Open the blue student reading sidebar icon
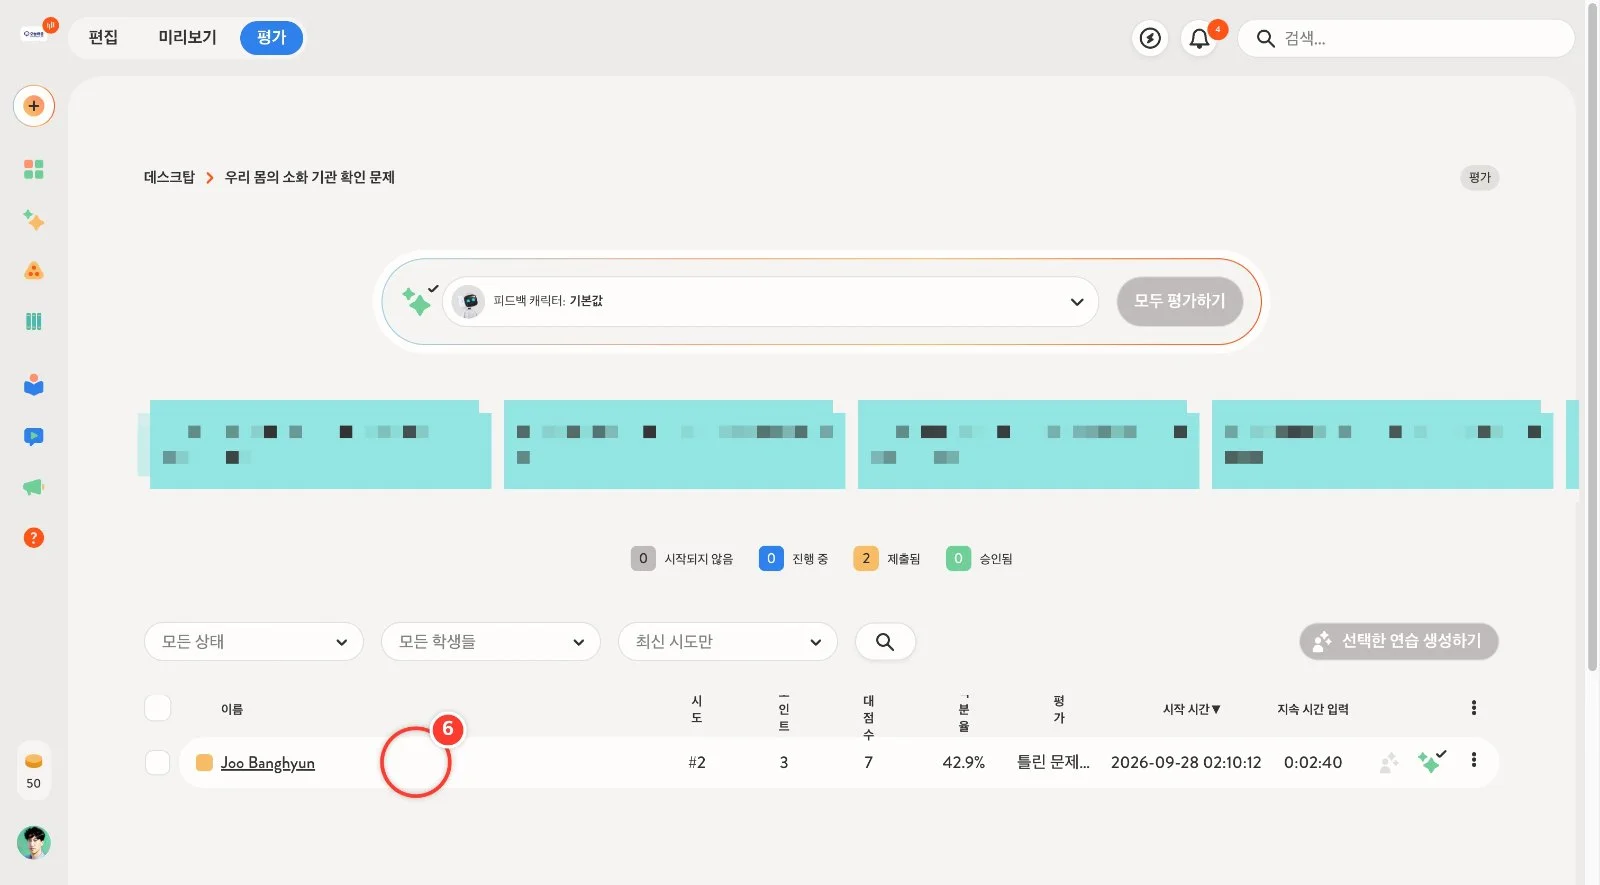Screen dimensions: 1600x885 coord(34,385)
